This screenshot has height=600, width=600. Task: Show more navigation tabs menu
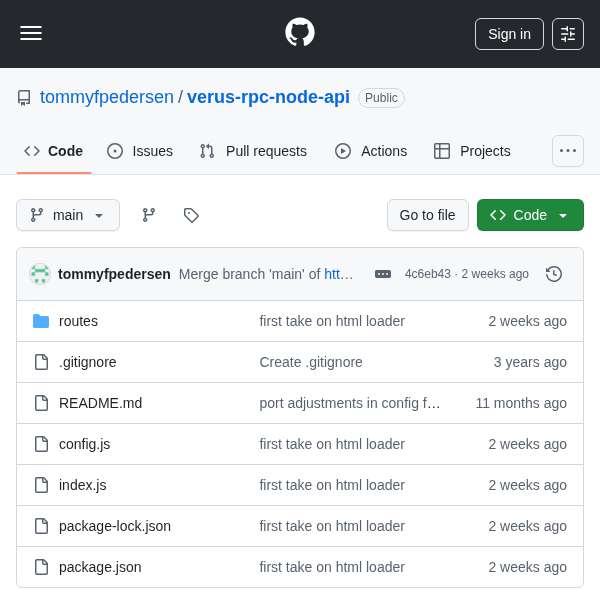pyautogui.click(x=568, y=151)
